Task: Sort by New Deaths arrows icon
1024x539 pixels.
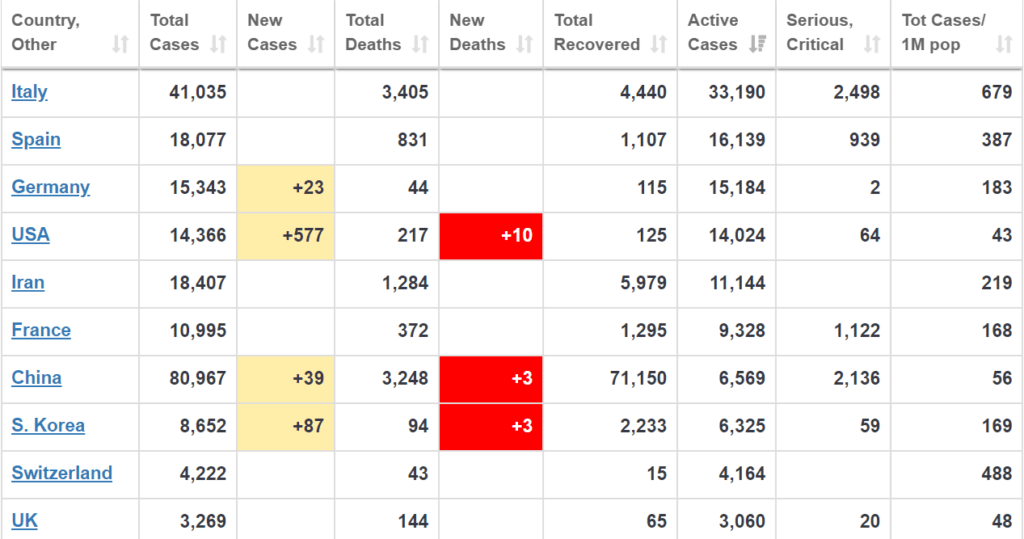Action: [524, 44]
